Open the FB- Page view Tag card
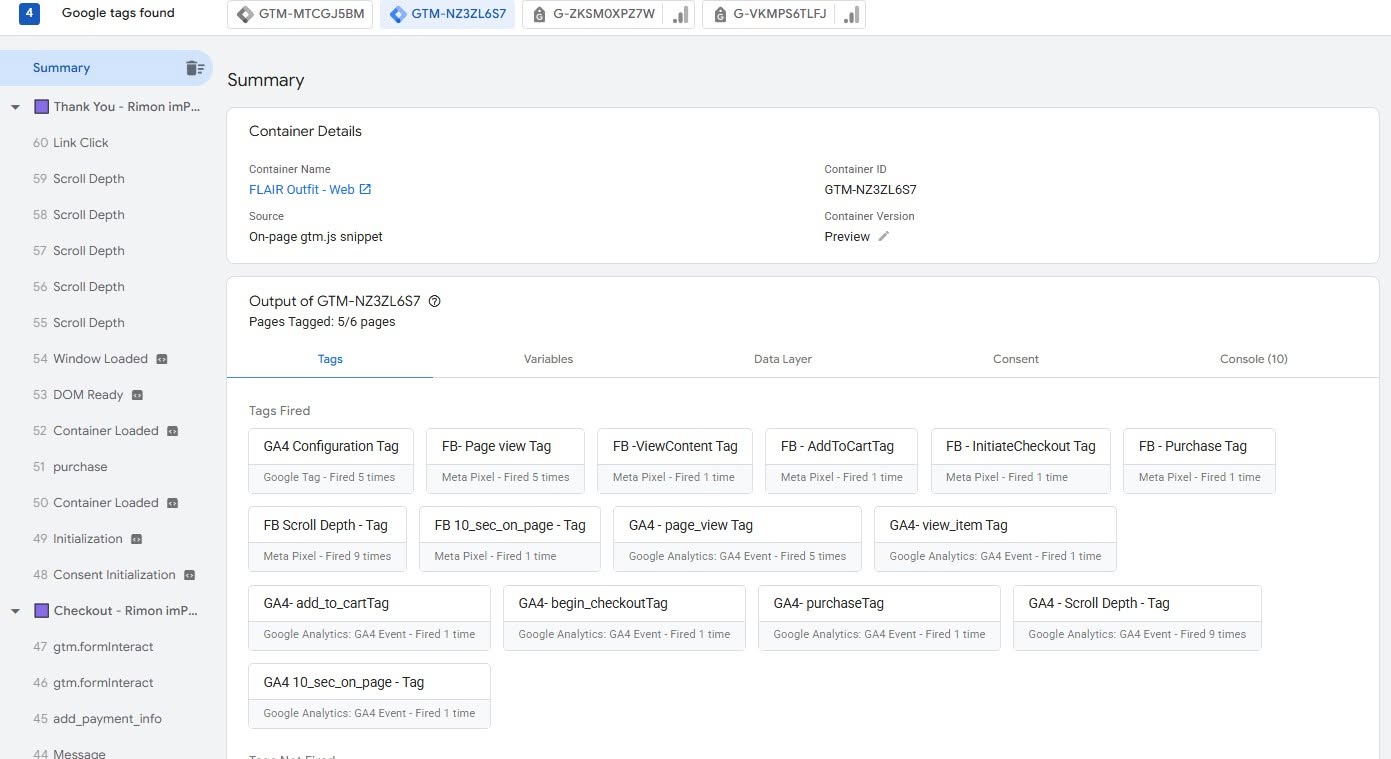The image size is (1391, 759). [x=506, y=461]
